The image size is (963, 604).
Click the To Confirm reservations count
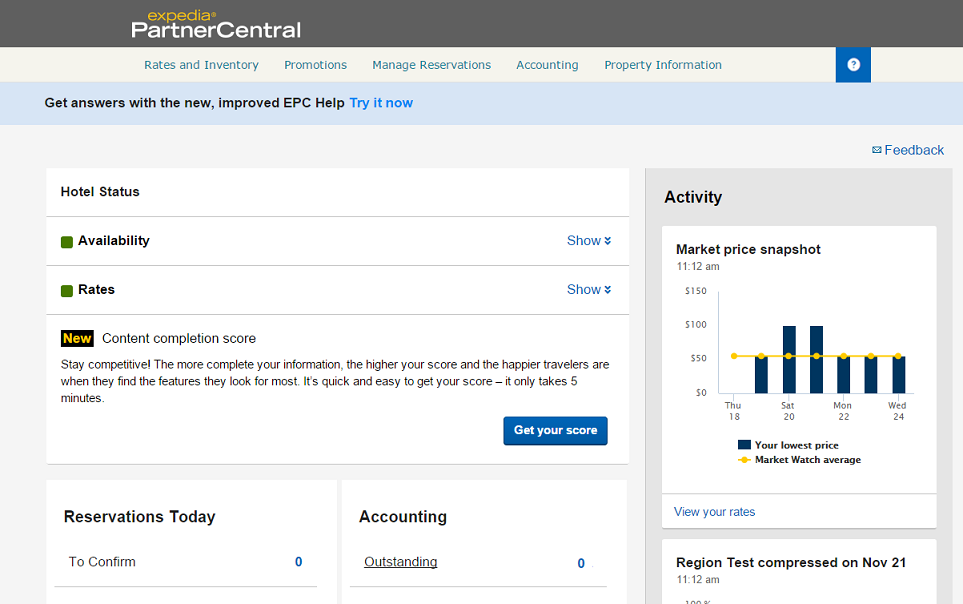[x=298, y=562]
